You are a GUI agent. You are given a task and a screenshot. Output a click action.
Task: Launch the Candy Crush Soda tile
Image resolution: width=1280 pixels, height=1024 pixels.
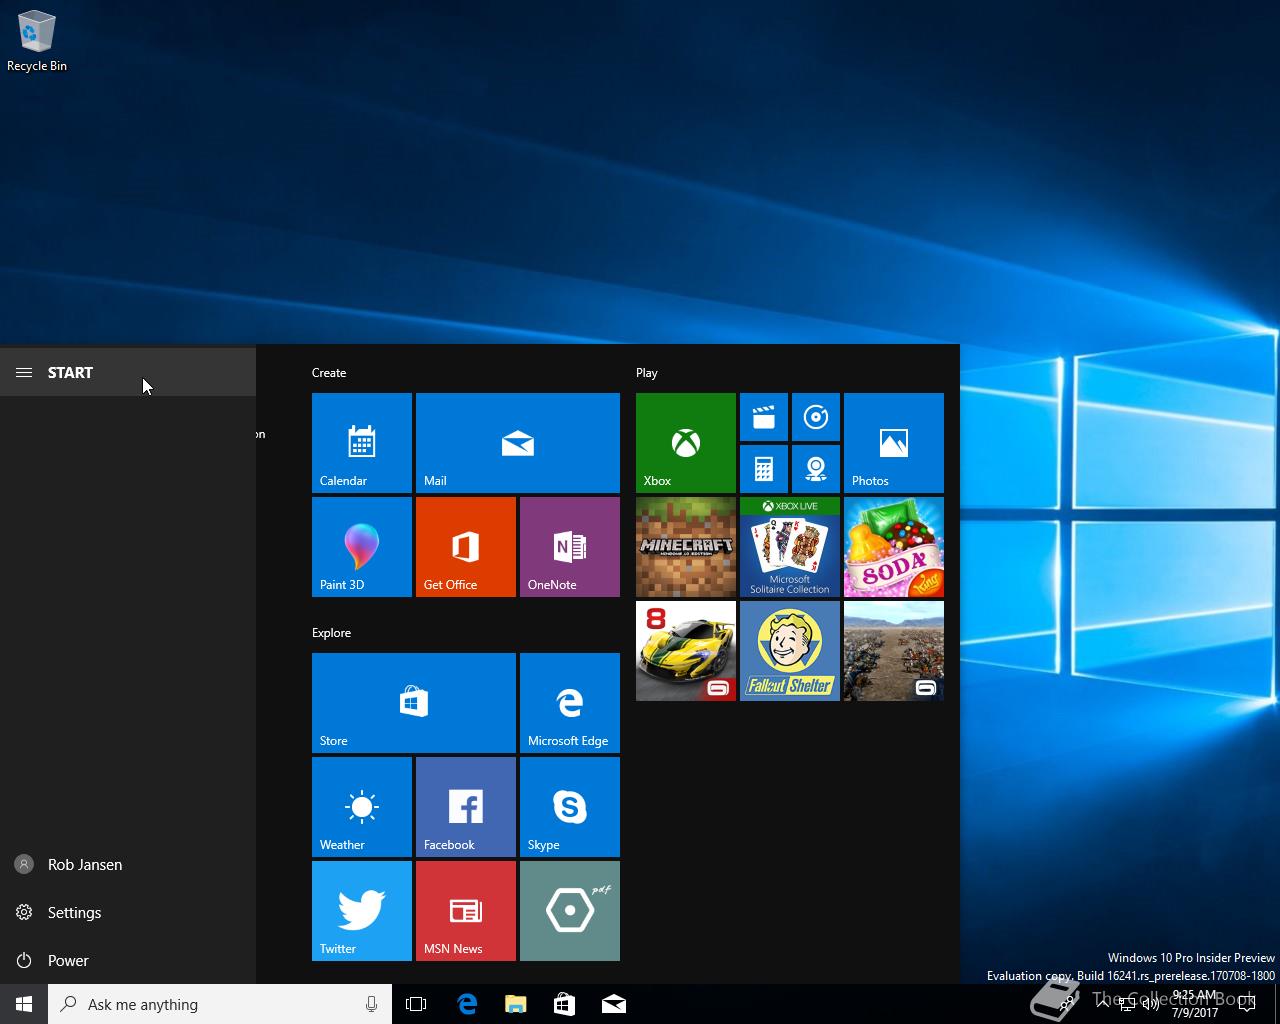[894, 547]
